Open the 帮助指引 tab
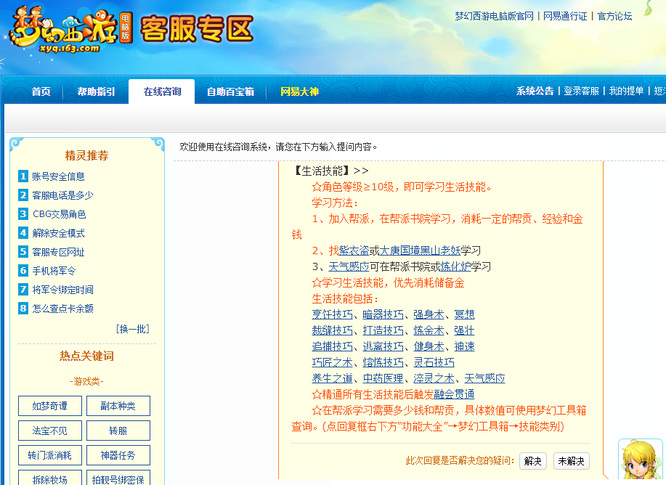The width and height of the screenshot is (666, 485). coord(96,91)
